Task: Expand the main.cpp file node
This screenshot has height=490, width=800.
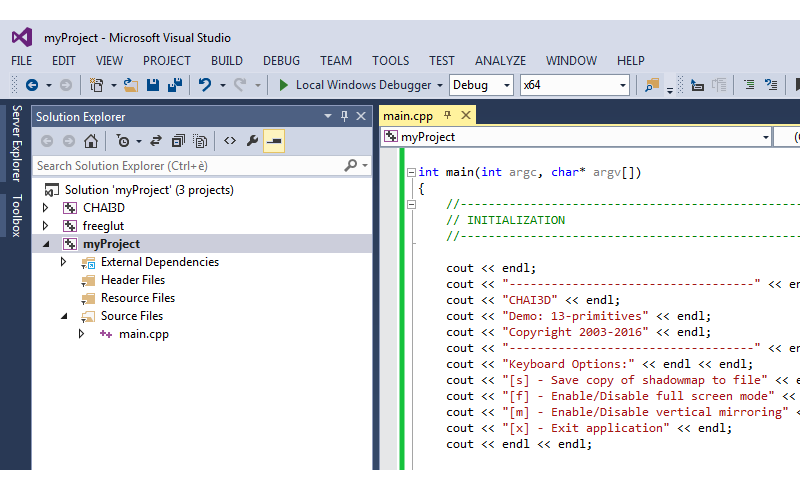Action: [x=81, y=334]
